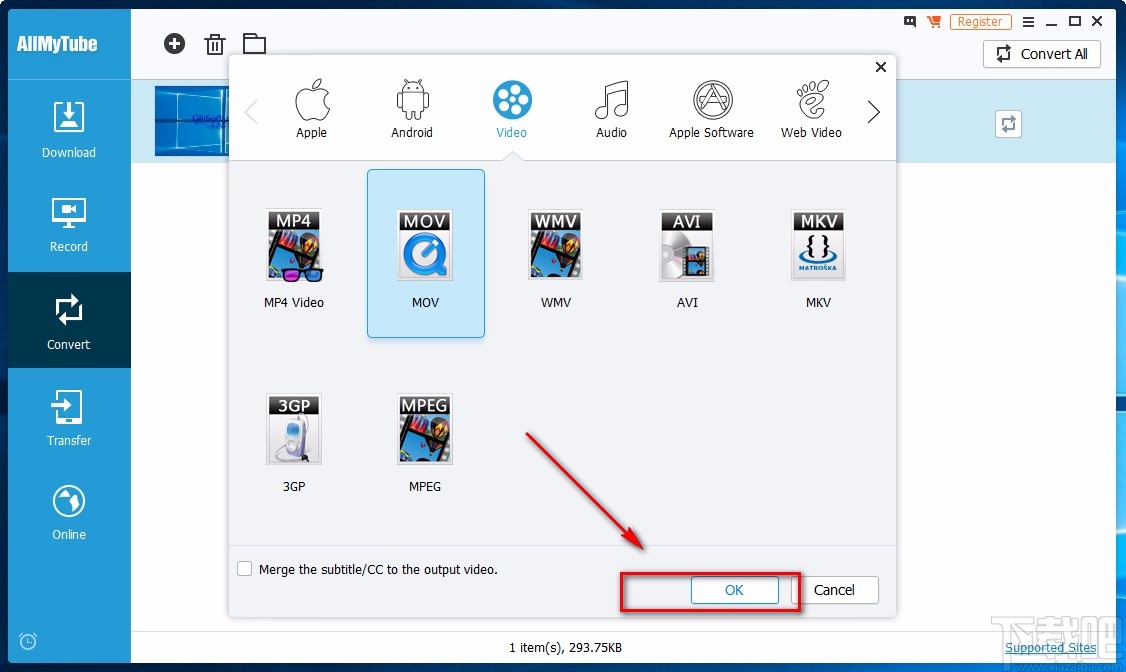Viewport: 1126px width, 672px height.
Task: Select the MKV format
Action: click(819, 258)
